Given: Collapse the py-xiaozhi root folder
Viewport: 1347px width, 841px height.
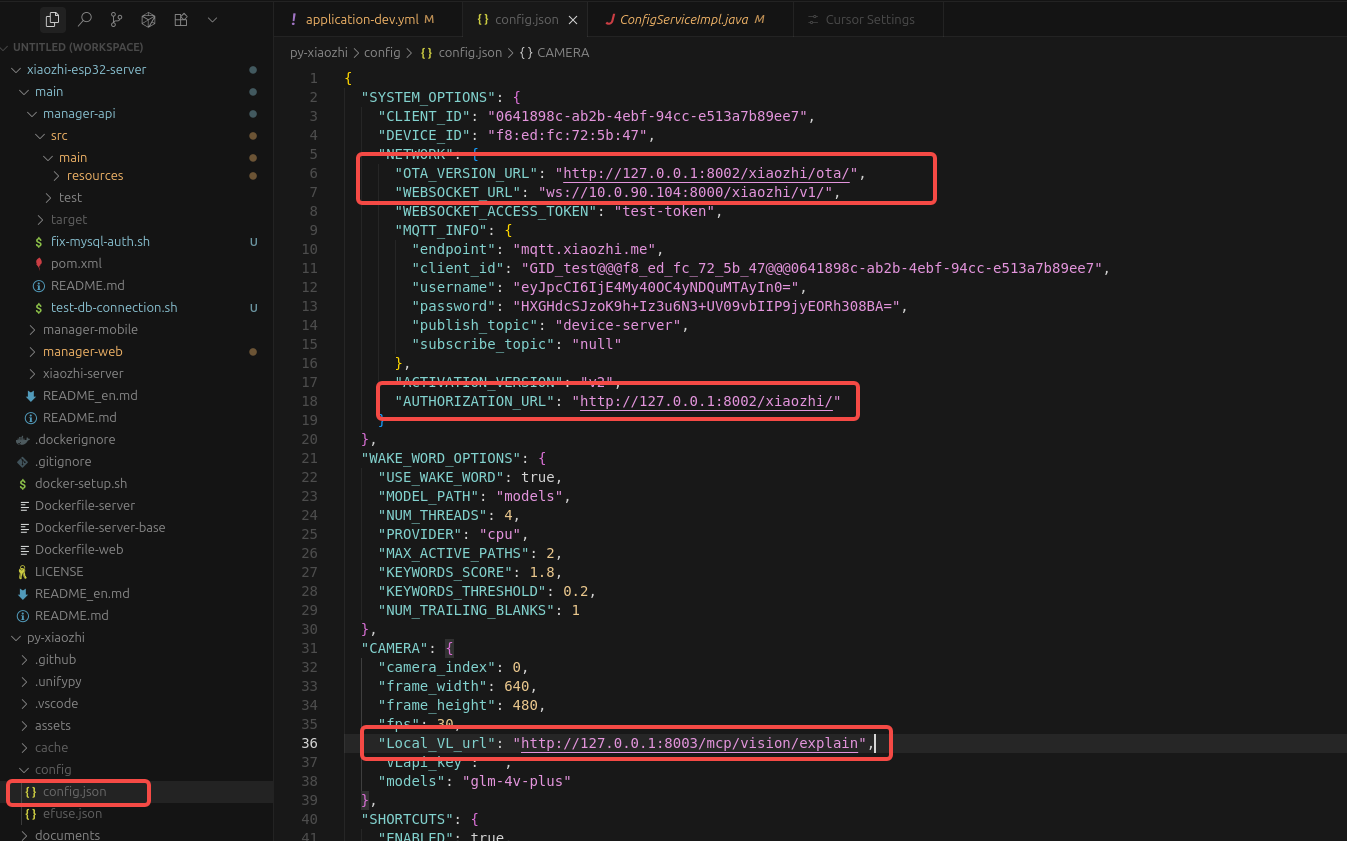Looking at the screenshot, I should coord(55,637).
